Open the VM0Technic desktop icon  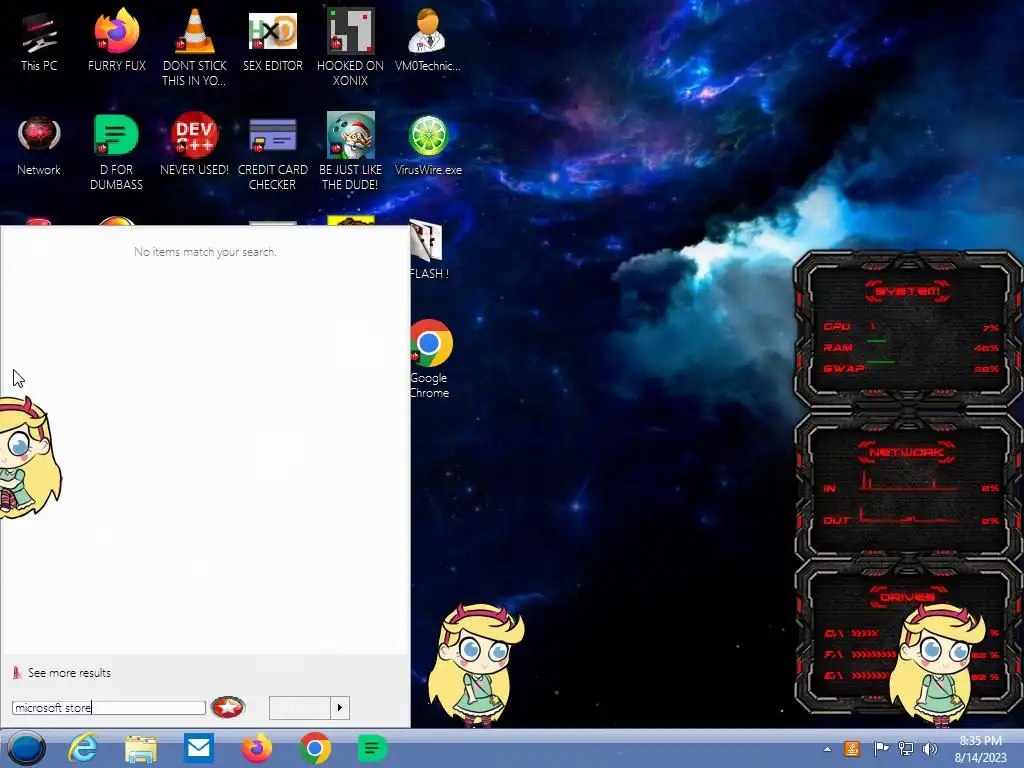click(x=428, y=40)
